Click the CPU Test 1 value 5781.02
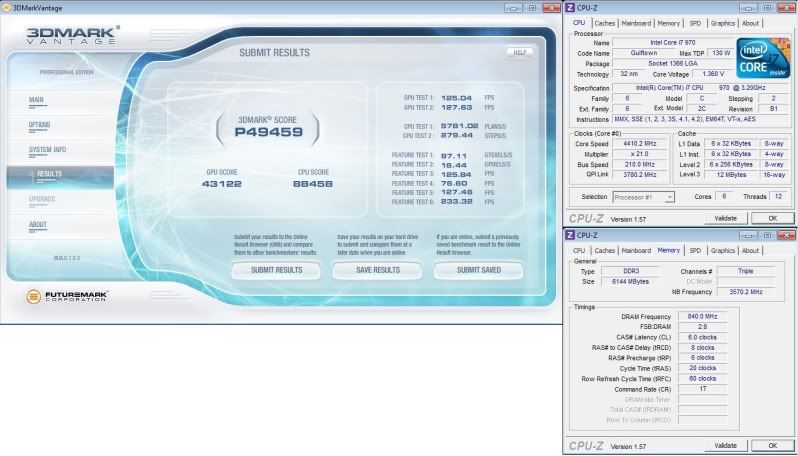Screen dimensions: 798x456 click(x=460, y=126)
